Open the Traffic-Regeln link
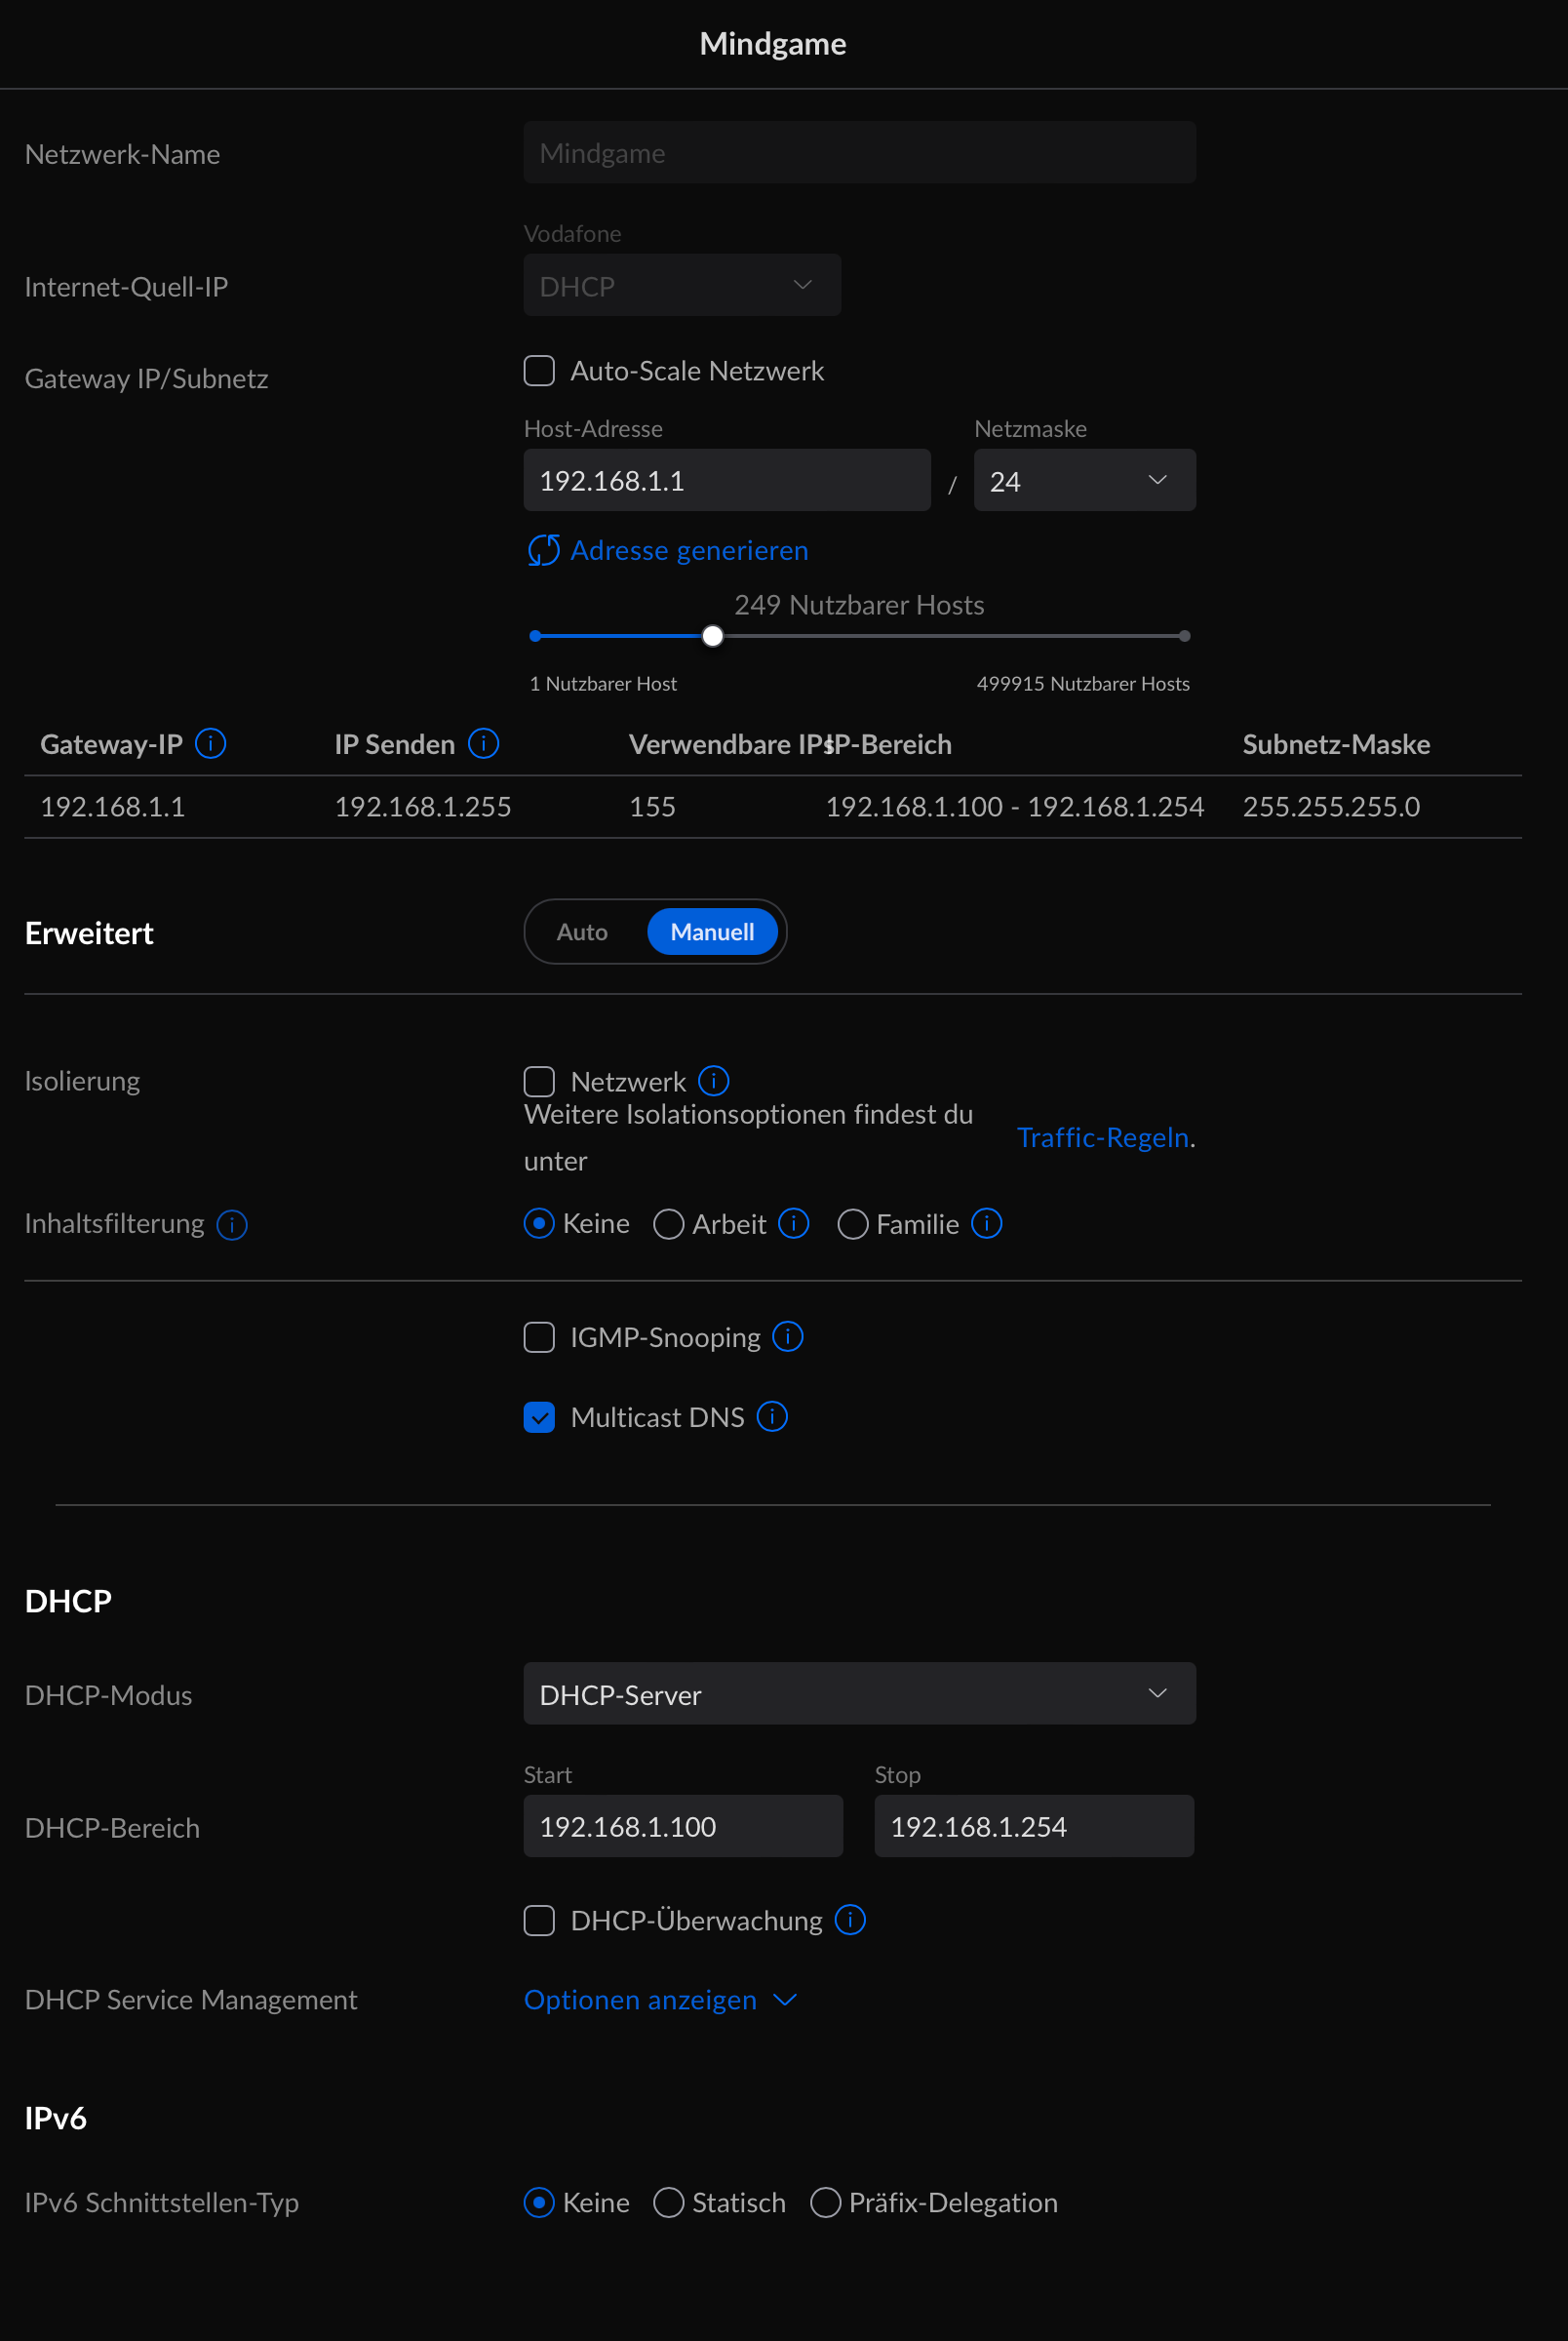 [1102, 1138]
